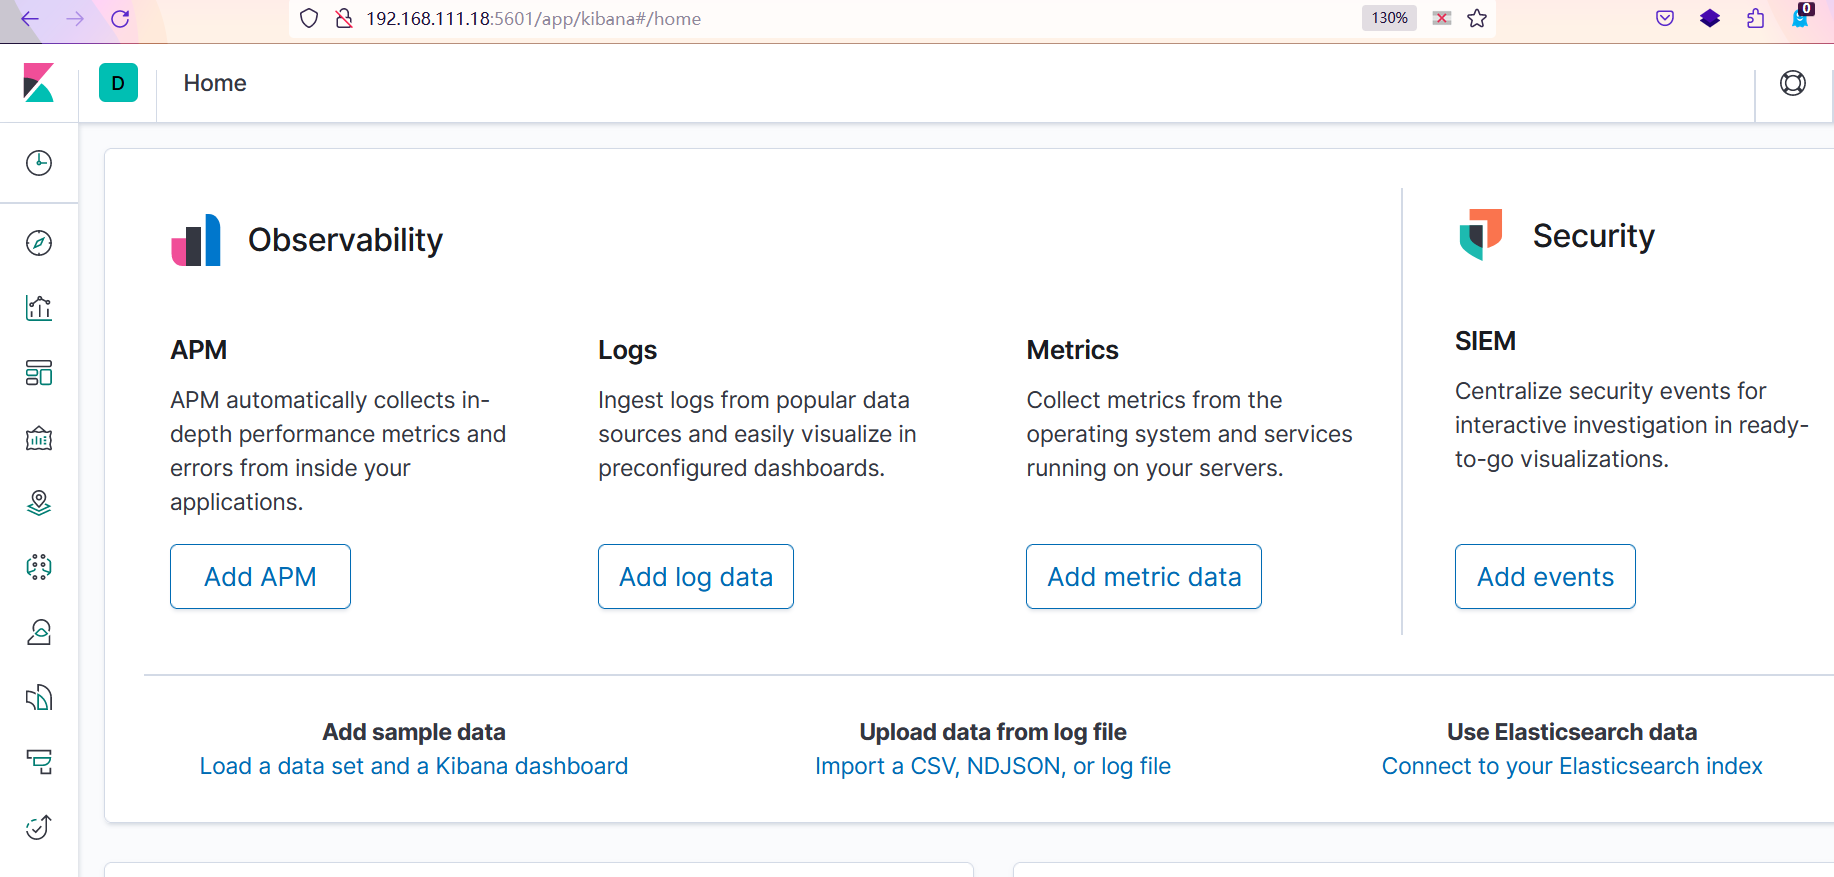Click the Kibana logo

tap(39, 83)
